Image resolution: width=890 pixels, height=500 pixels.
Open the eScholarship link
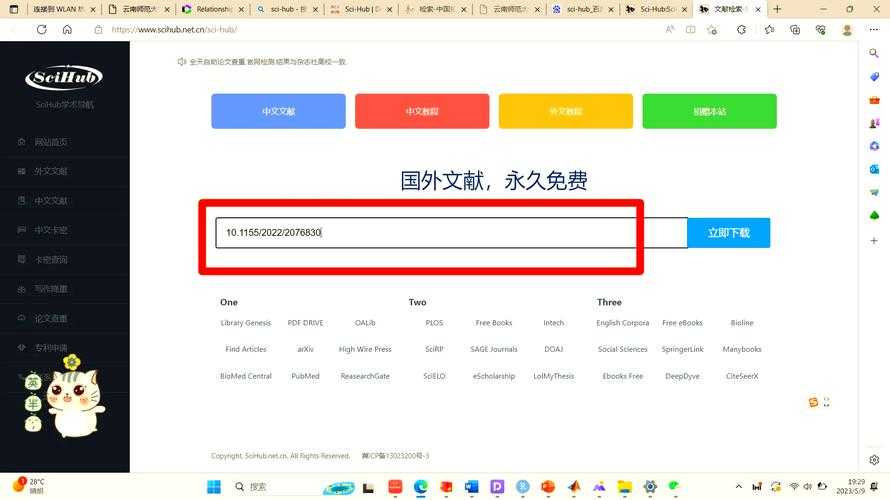pos(494,376)
